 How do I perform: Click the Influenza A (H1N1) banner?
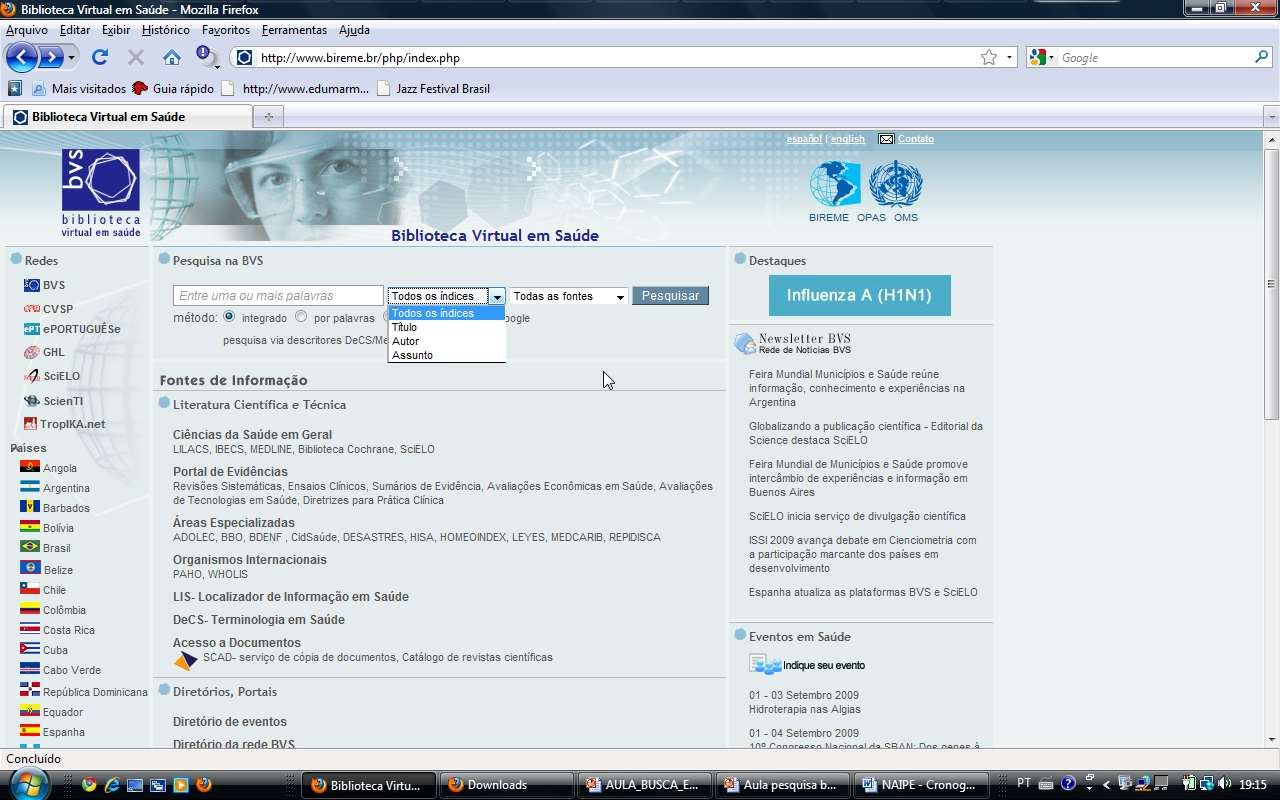coord(859,295)
